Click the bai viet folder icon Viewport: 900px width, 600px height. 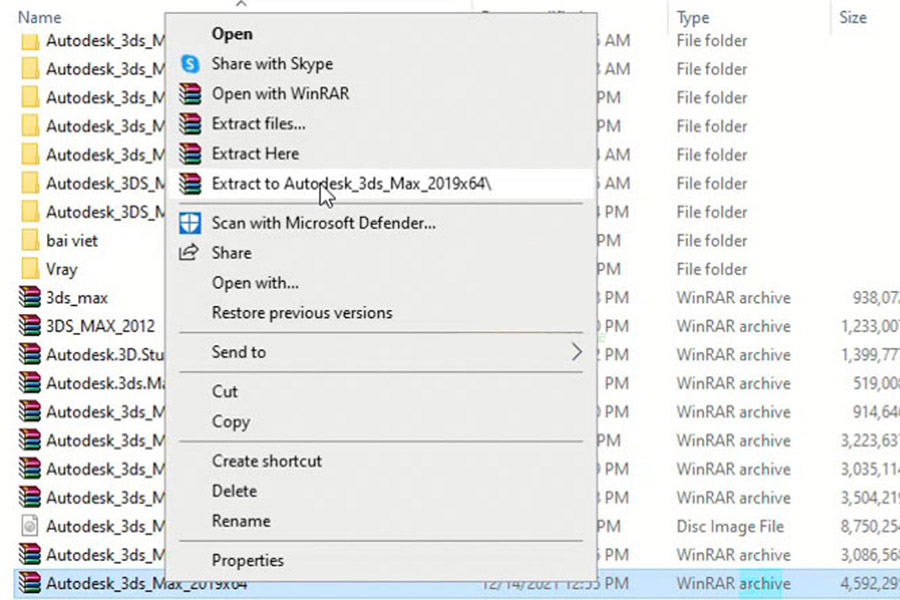tap(29, 240)
